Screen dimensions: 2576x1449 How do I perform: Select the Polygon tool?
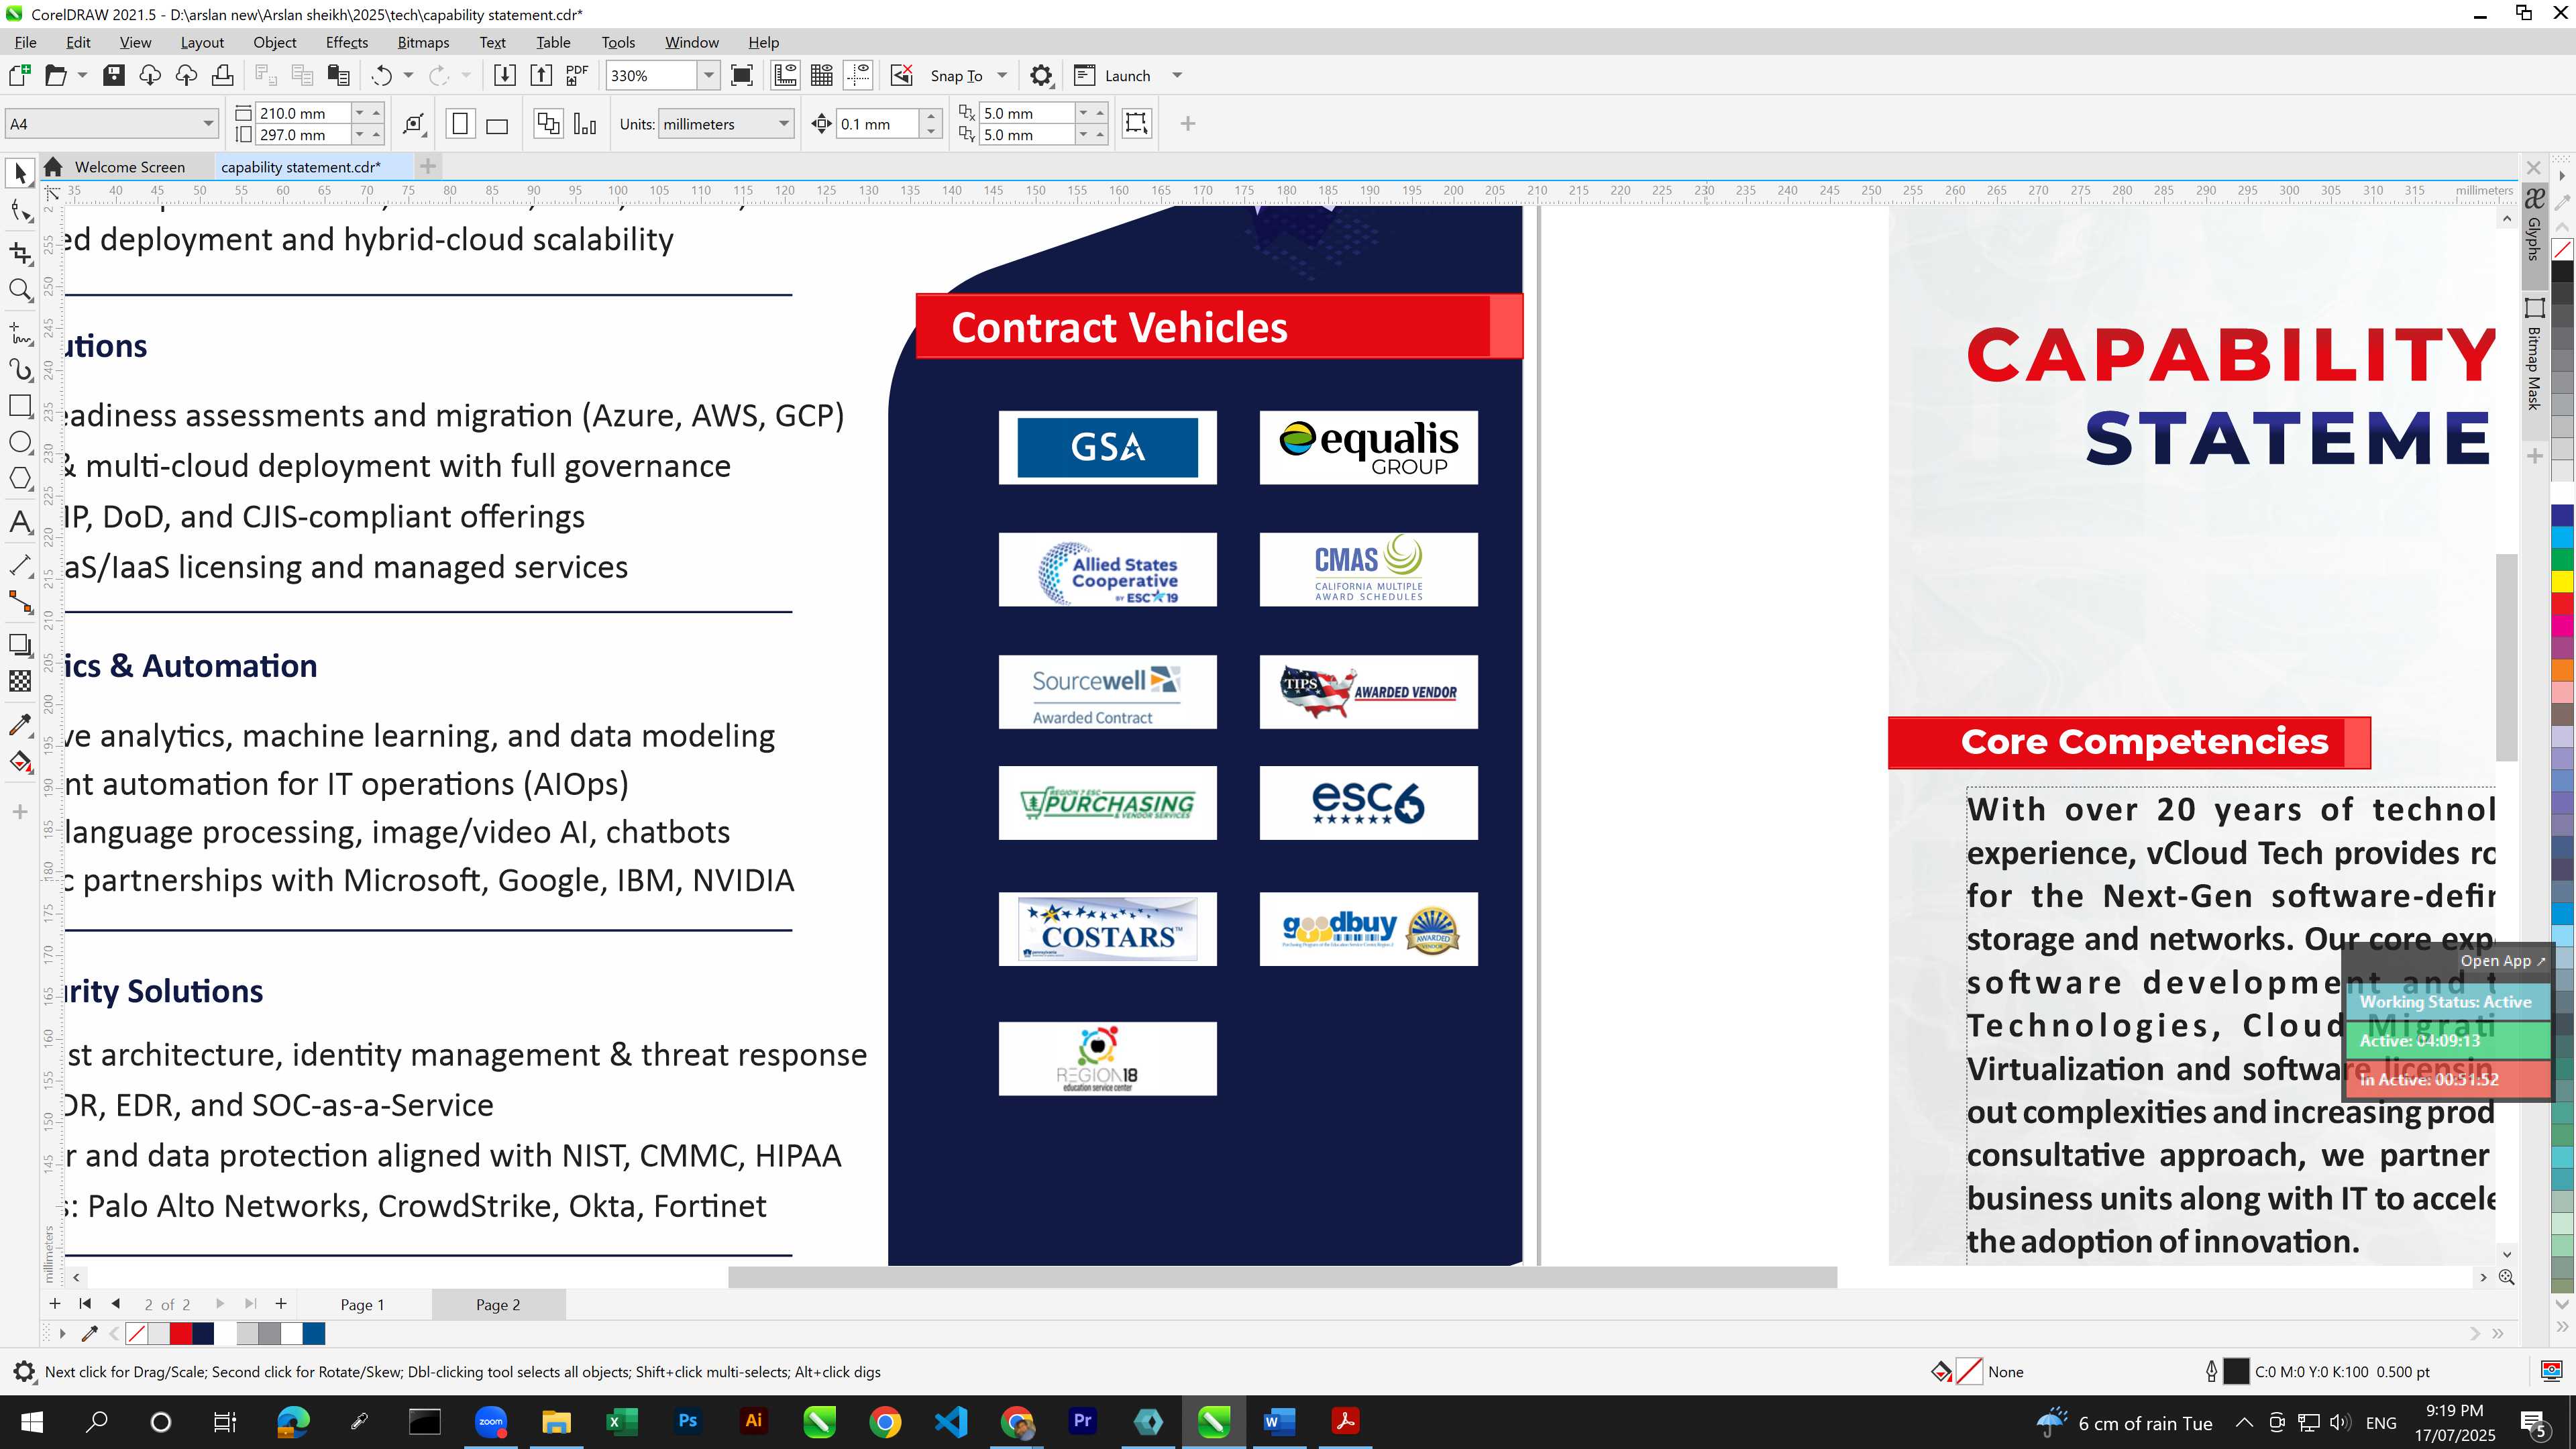tap(20, 478)
